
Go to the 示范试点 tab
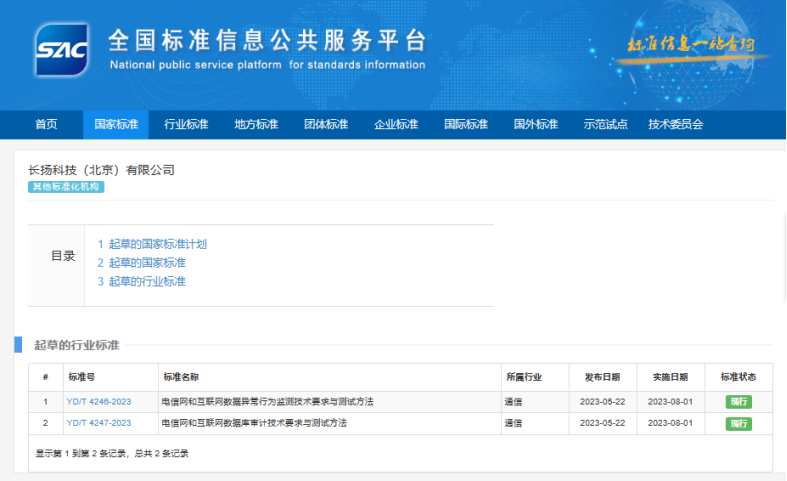click(606, 125)
